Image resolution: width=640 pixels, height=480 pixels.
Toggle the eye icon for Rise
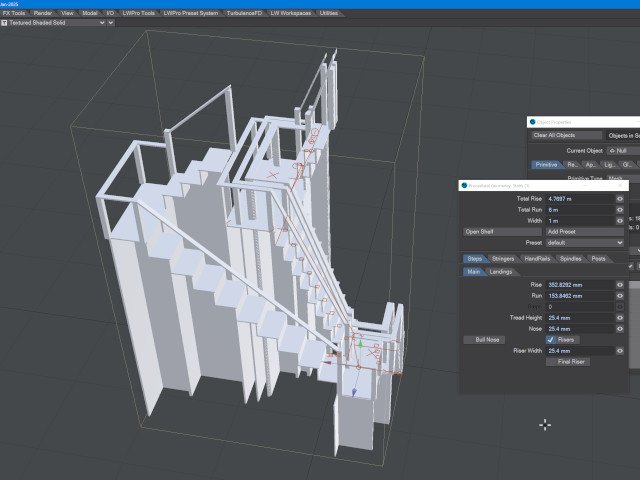click(x=620, y=285)
